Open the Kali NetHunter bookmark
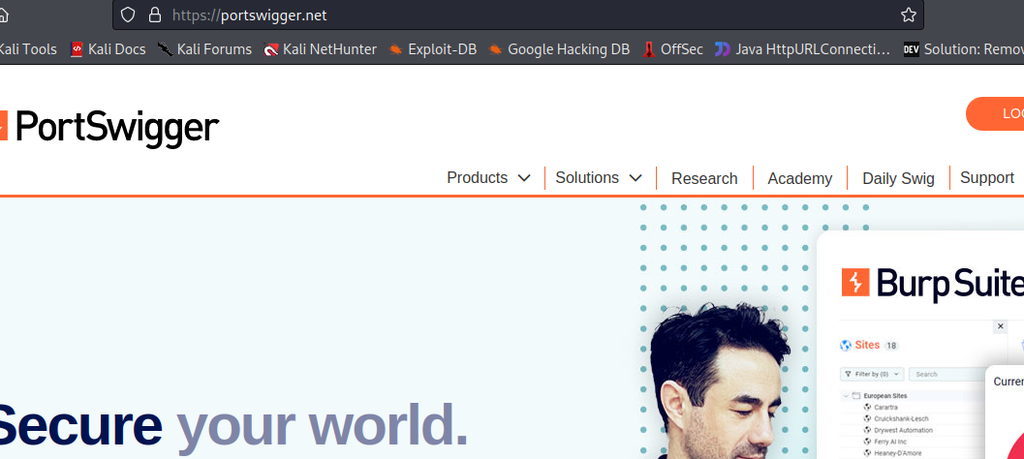Image resolution: width=1024 pixels, height=459 pixels. point(320,49)
